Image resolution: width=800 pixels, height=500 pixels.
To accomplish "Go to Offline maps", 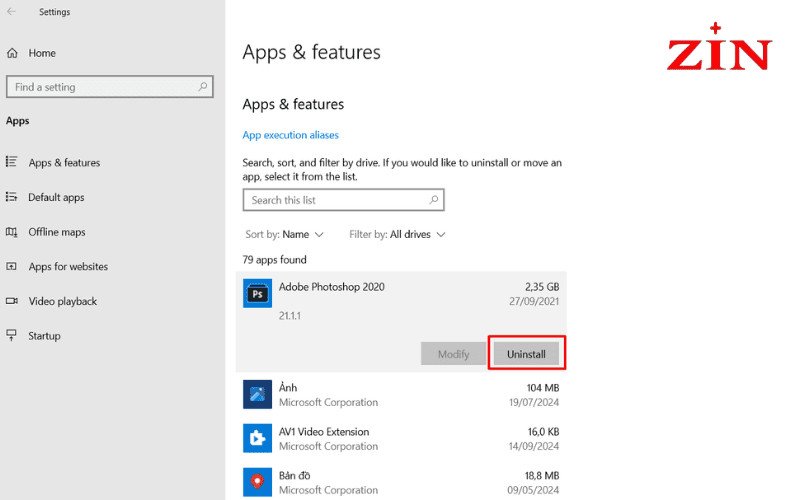I will point(57,232).
